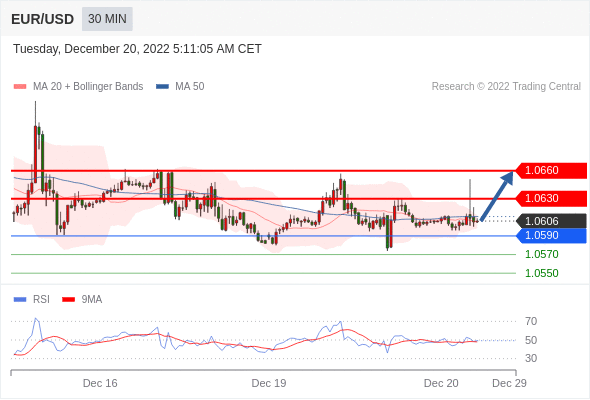Select the MA 20 + Bollinger Bands legend label
Viewport: 590px width, 400px height.
coord(88,87)
